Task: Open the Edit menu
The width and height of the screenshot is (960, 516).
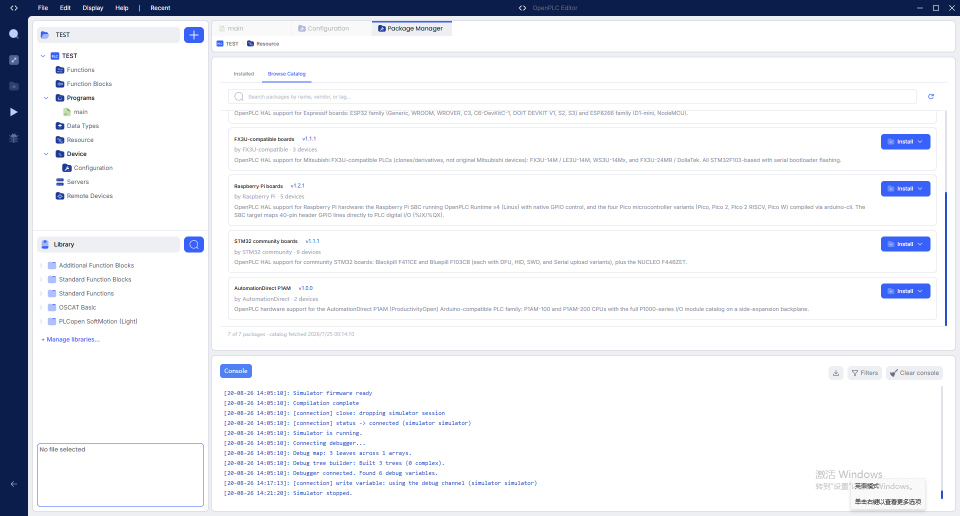Action: click(x=65, y=8)
